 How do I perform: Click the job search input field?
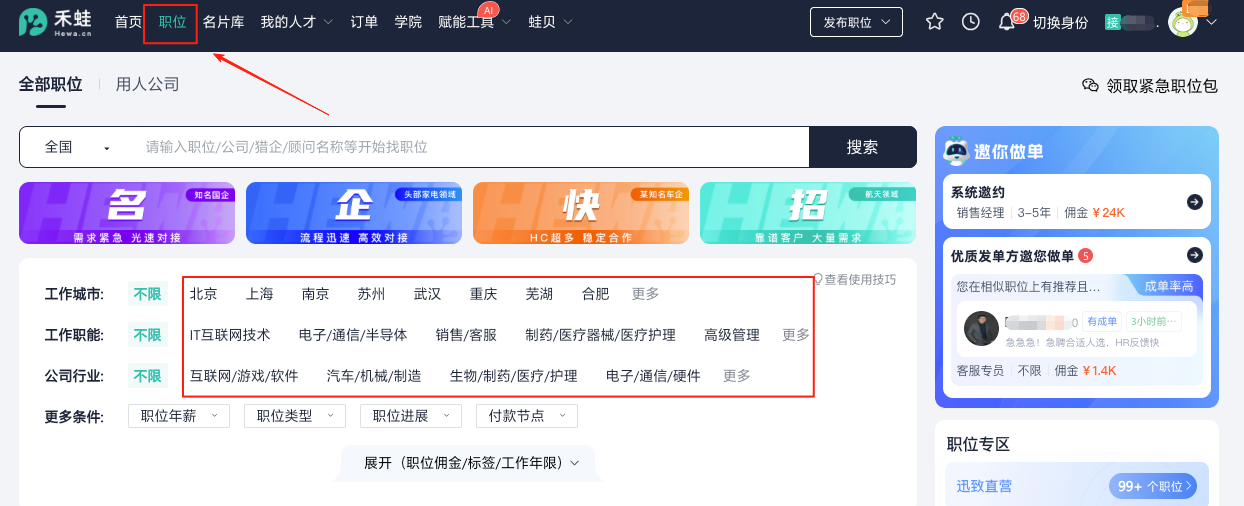pyautogui.click(x=470, y=147)
